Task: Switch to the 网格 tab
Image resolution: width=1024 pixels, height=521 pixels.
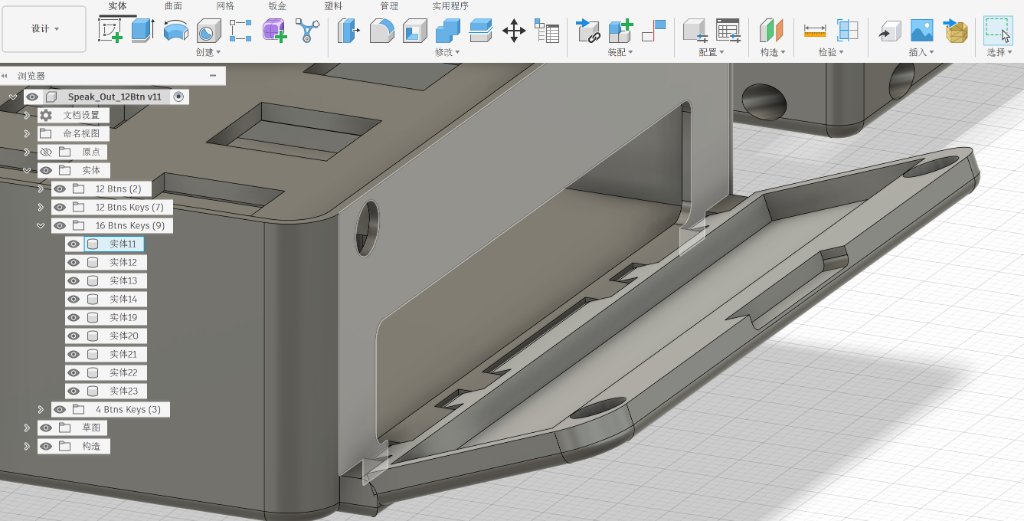Action: [225, 6]
